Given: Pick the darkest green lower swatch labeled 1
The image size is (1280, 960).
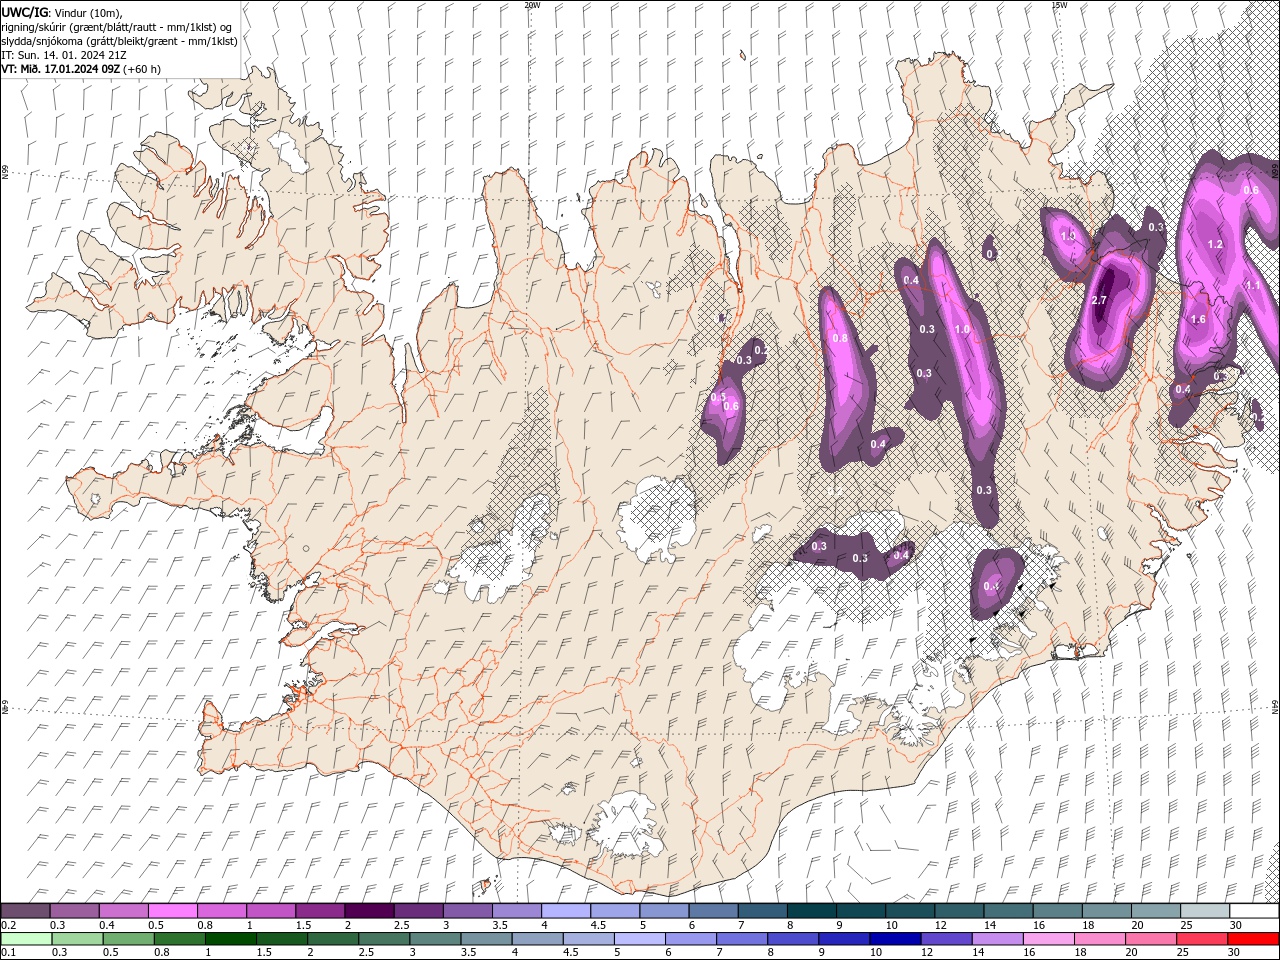Looking at the screenshot, I should coord(230,939).
